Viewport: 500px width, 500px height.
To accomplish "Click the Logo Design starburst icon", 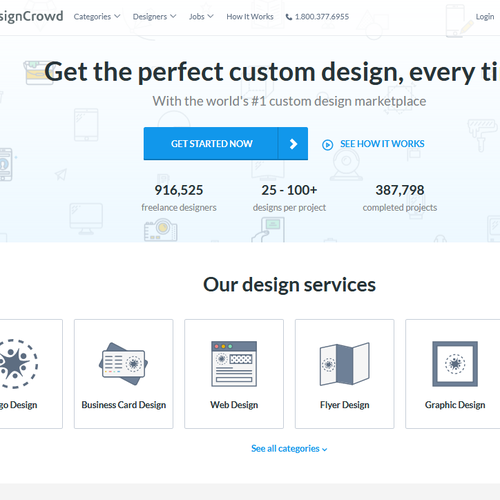I will pos(18,364).
